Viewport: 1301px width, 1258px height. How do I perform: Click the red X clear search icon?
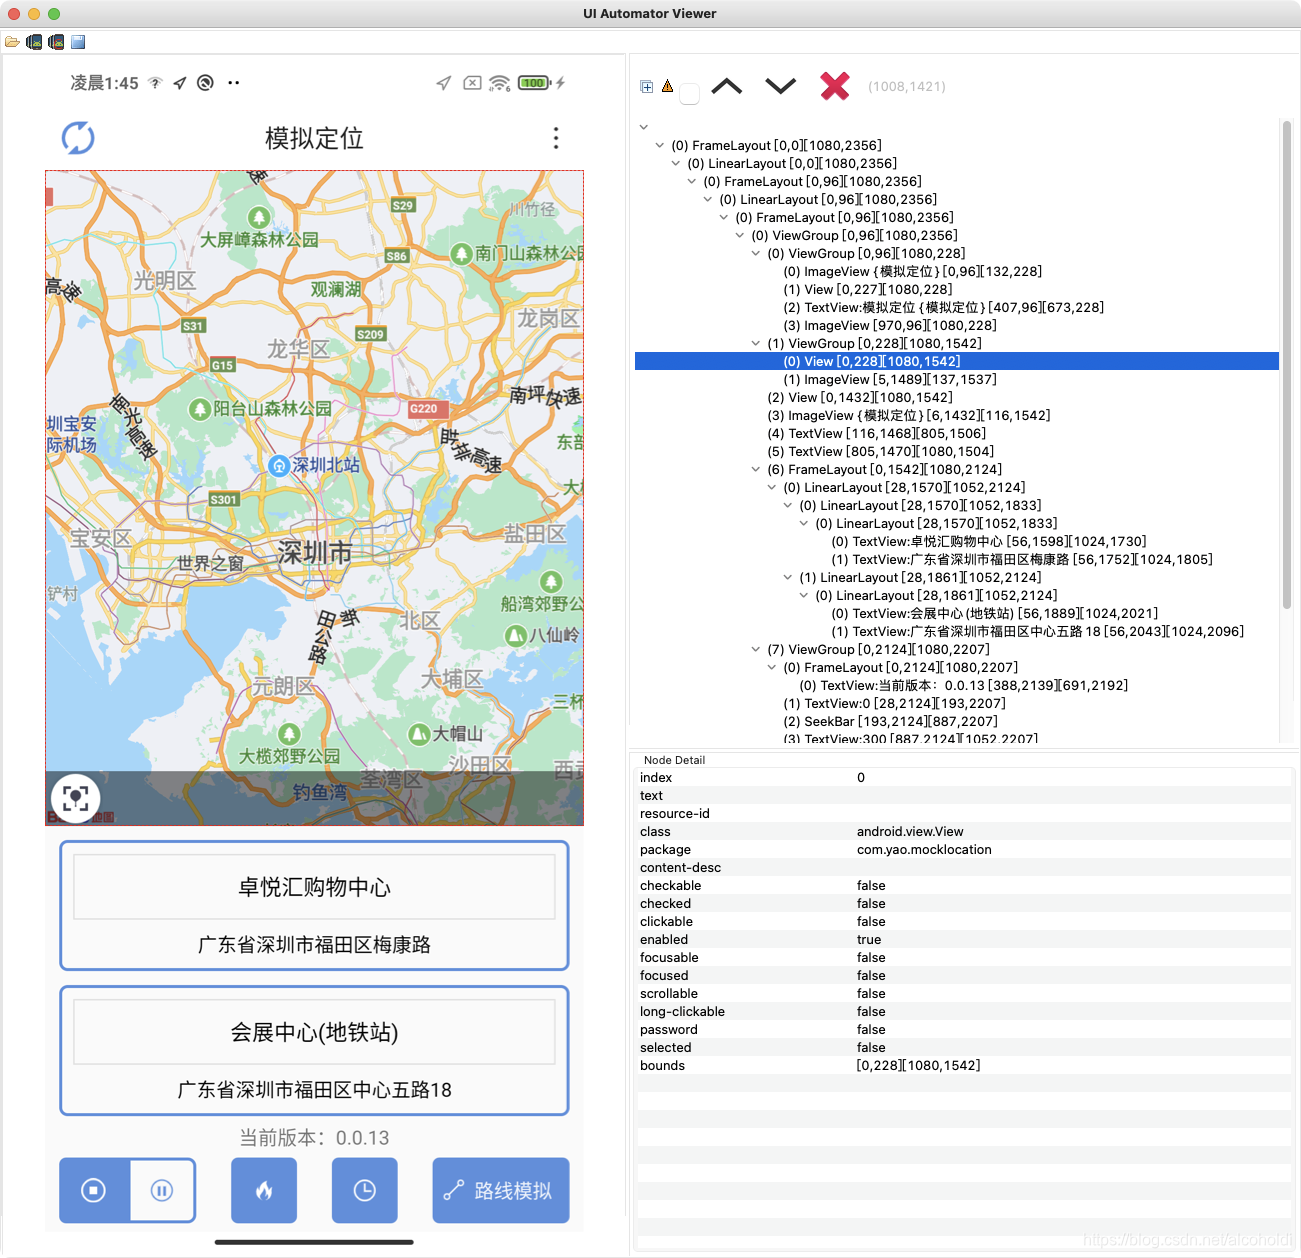835,86
